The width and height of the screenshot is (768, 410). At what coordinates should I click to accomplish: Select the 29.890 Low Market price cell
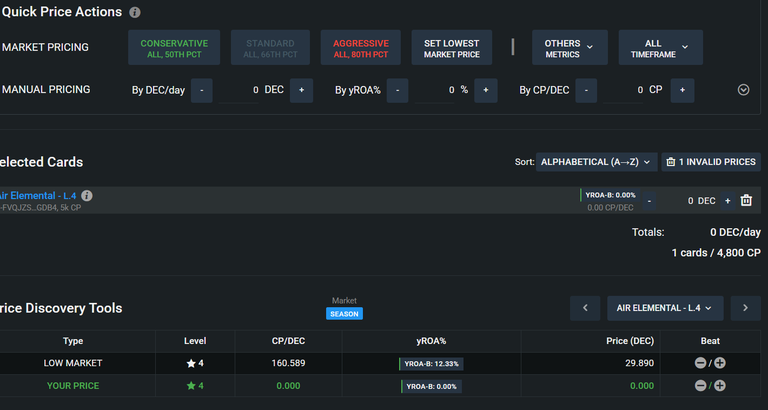coord(590,363)
